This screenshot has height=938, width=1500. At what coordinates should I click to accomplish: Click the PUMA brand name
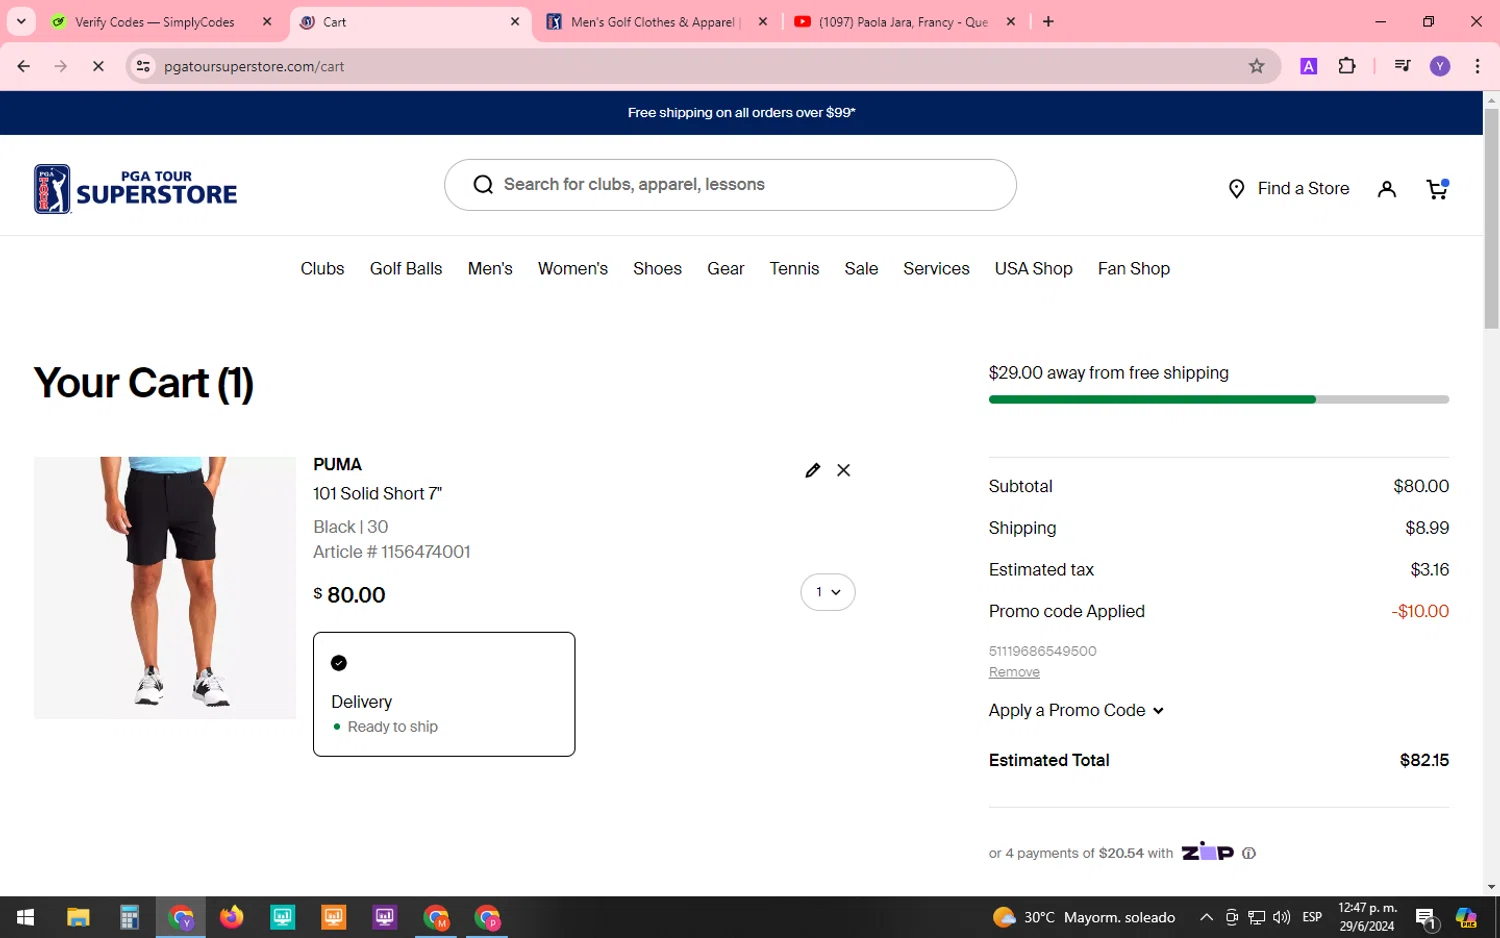[338, 464]
